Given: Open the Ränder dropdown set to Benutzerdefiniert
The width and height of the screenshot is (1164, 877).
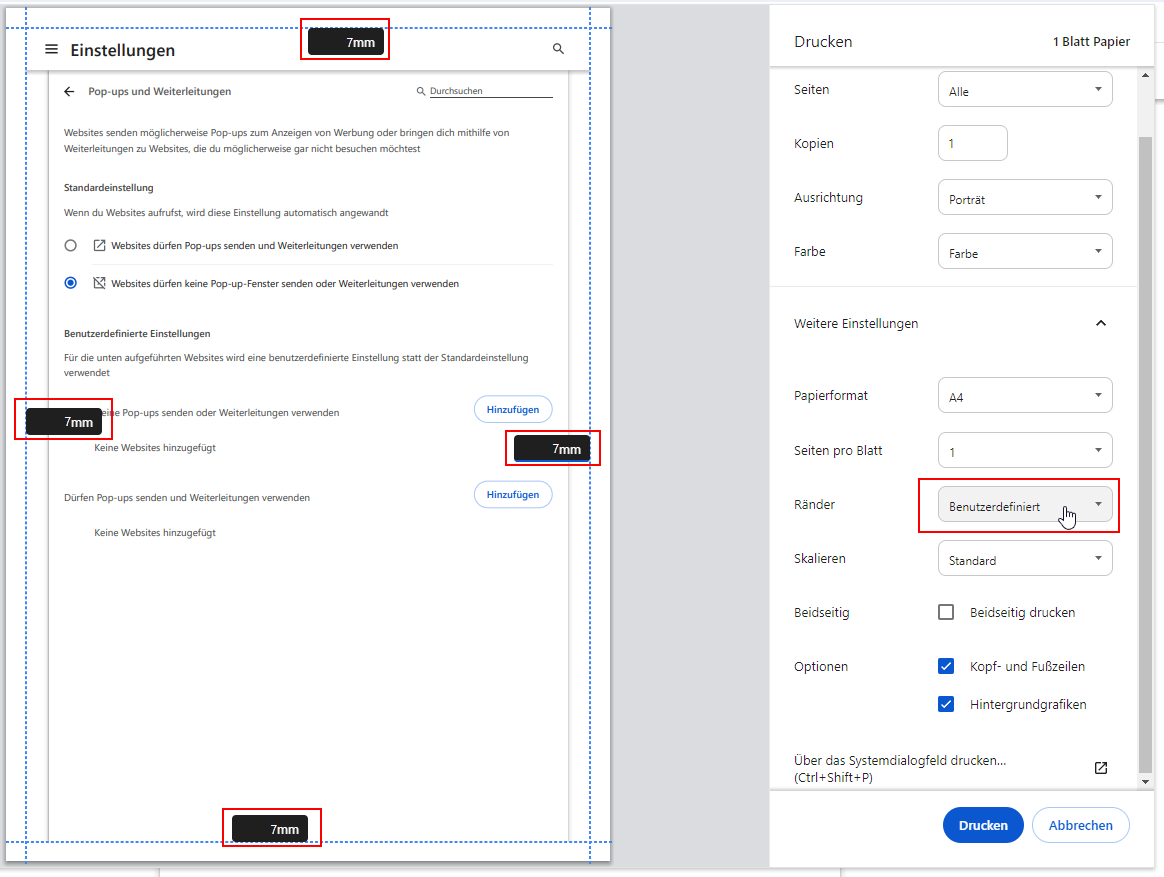Looking at the screenshot, I should (1025, 505).
